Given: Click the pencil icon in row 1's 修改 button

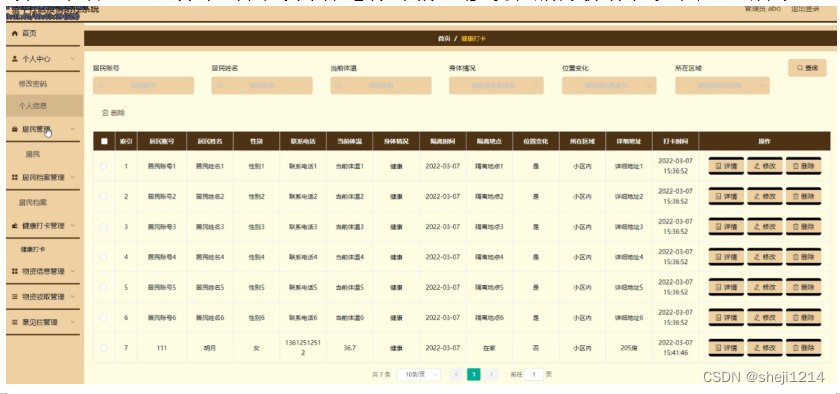Looking at the screenshot, I should [757, 166].
